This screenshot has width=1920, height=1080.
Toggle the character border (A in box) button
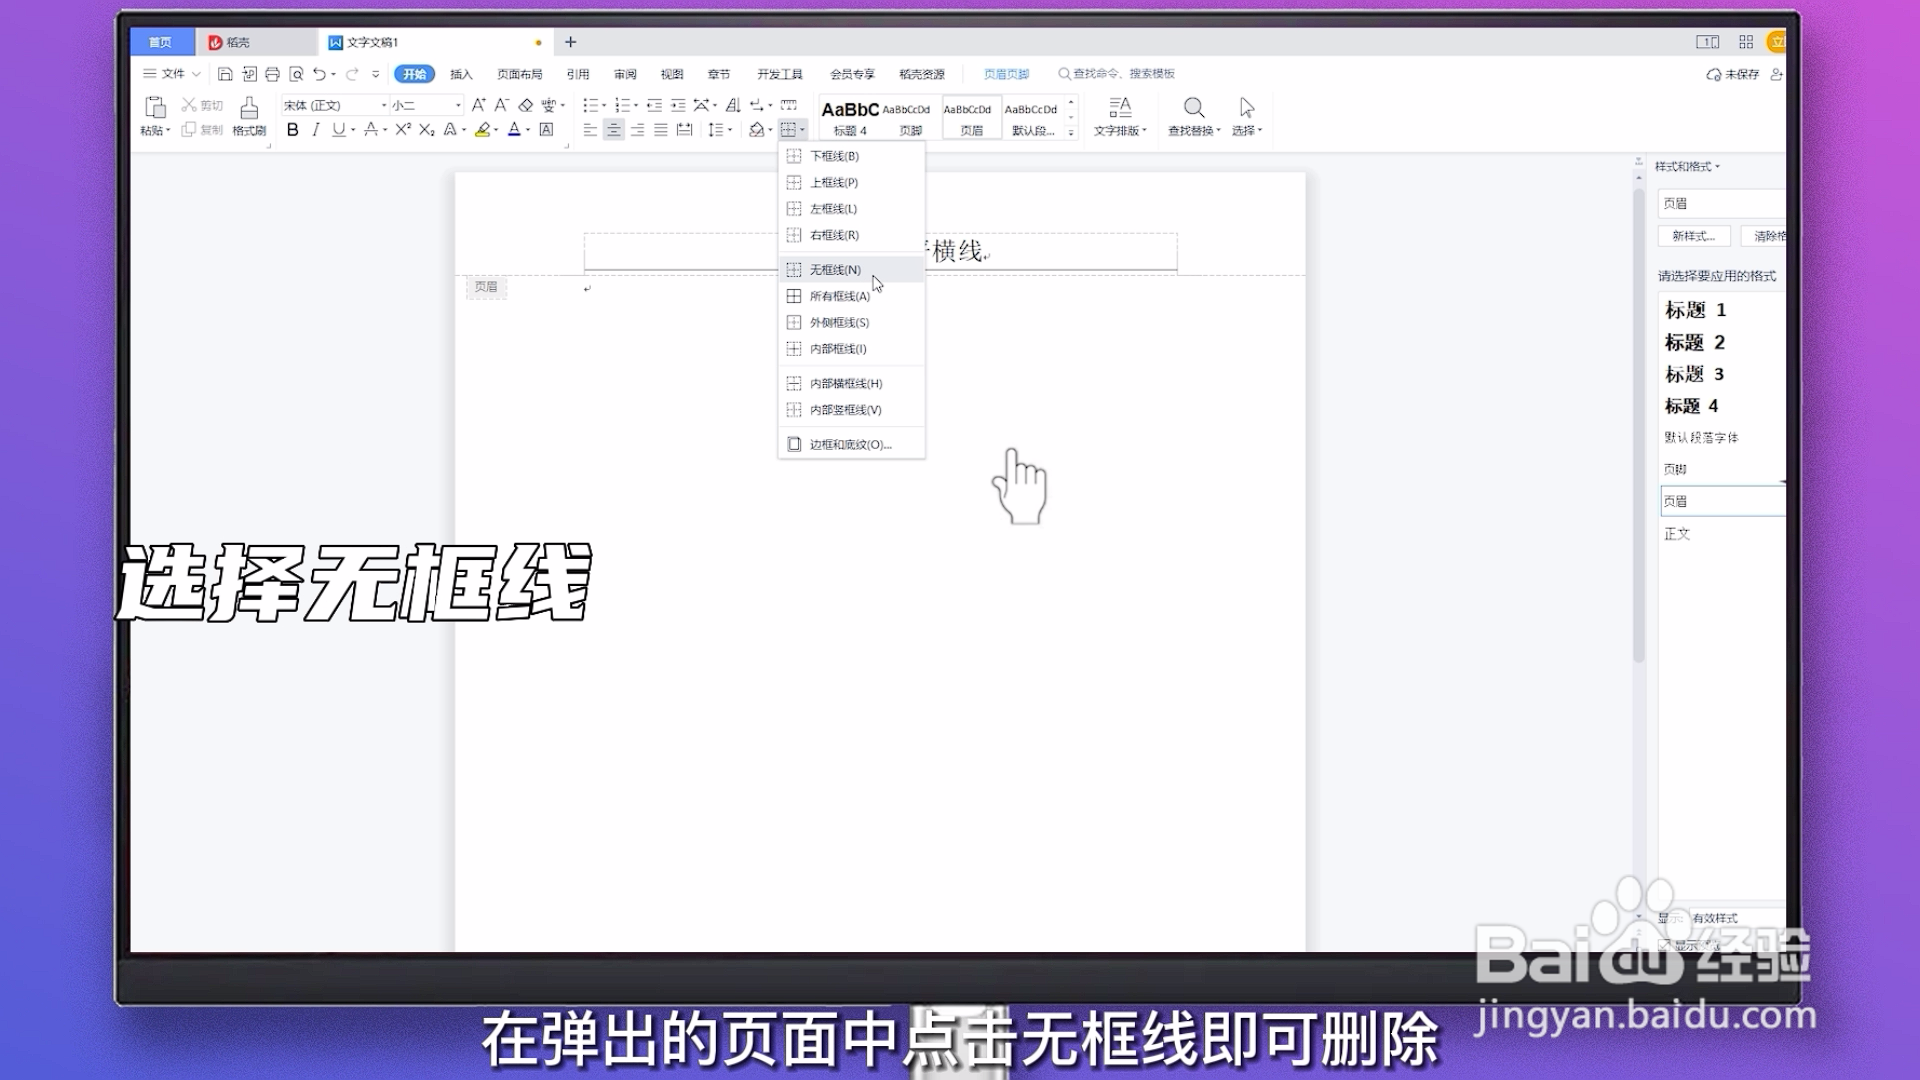[546, 130]
